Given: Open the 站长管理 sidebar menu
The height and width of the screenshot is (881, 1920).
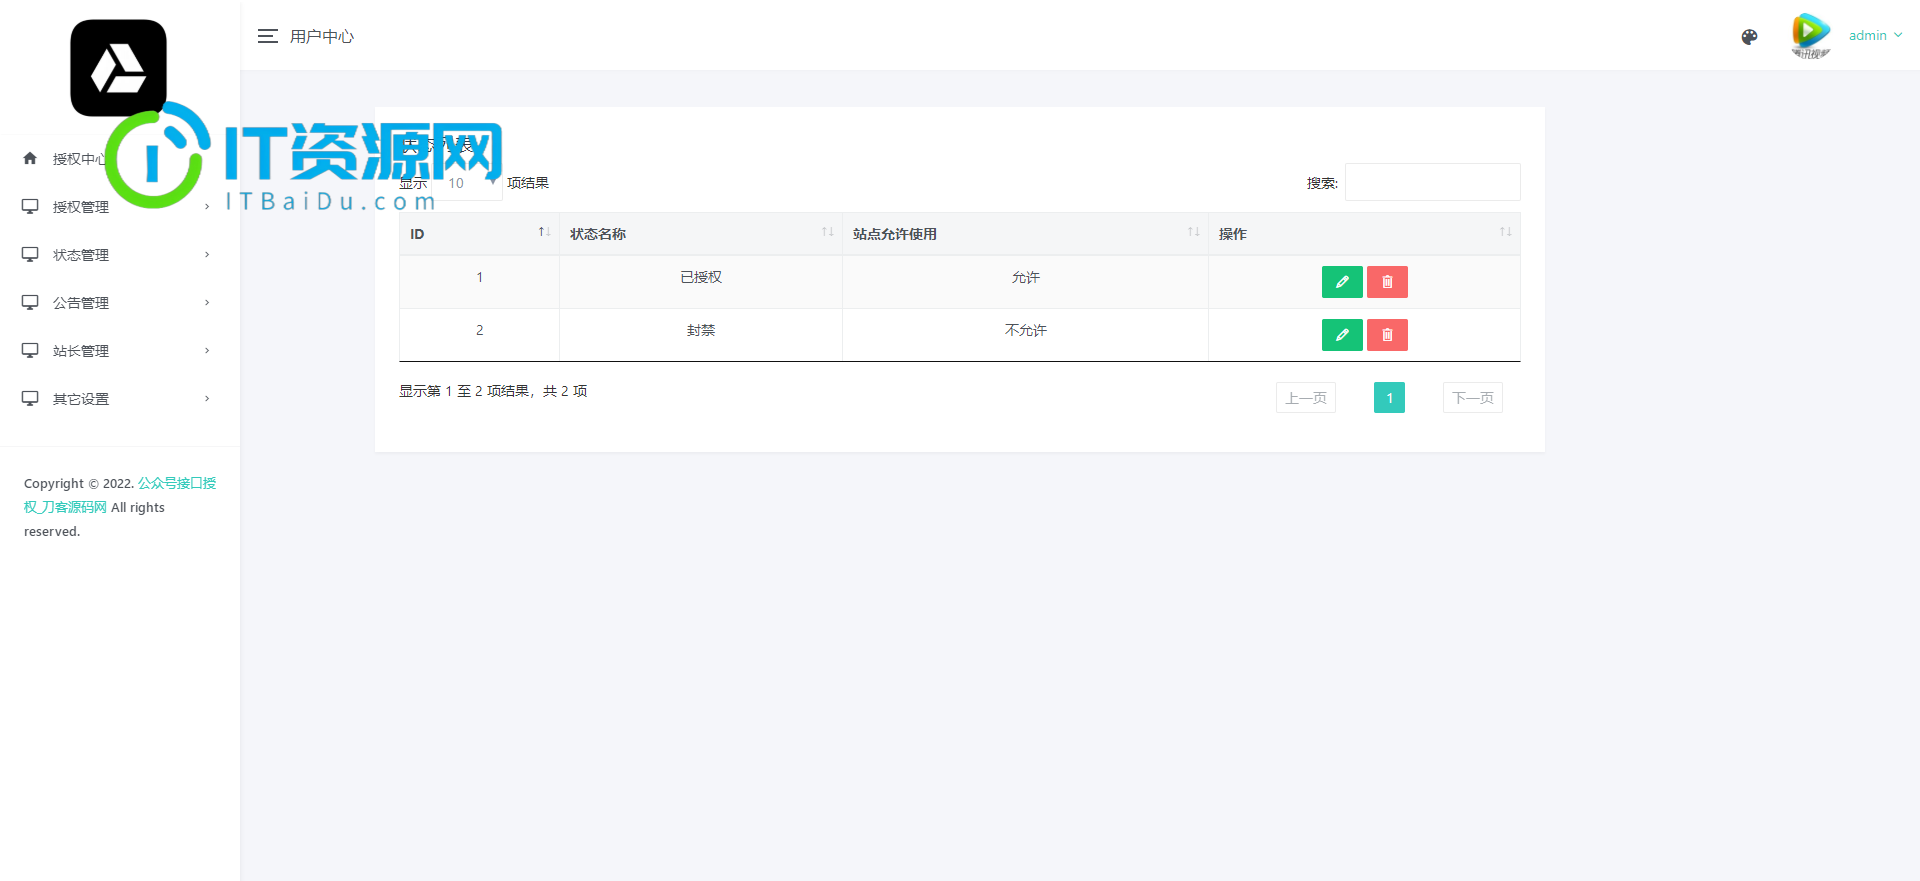Looking at the screenshot, I should tap(119, 351).
